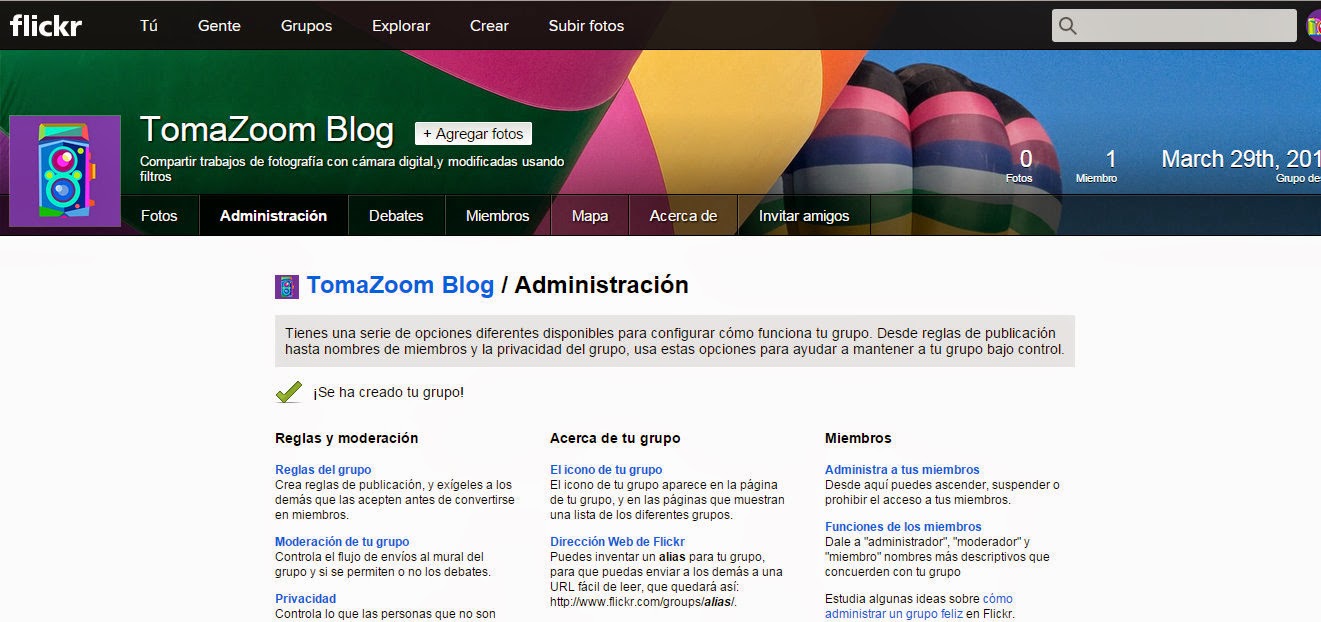Open the Debates tab
1321x622 pixels.
(396, 215)
